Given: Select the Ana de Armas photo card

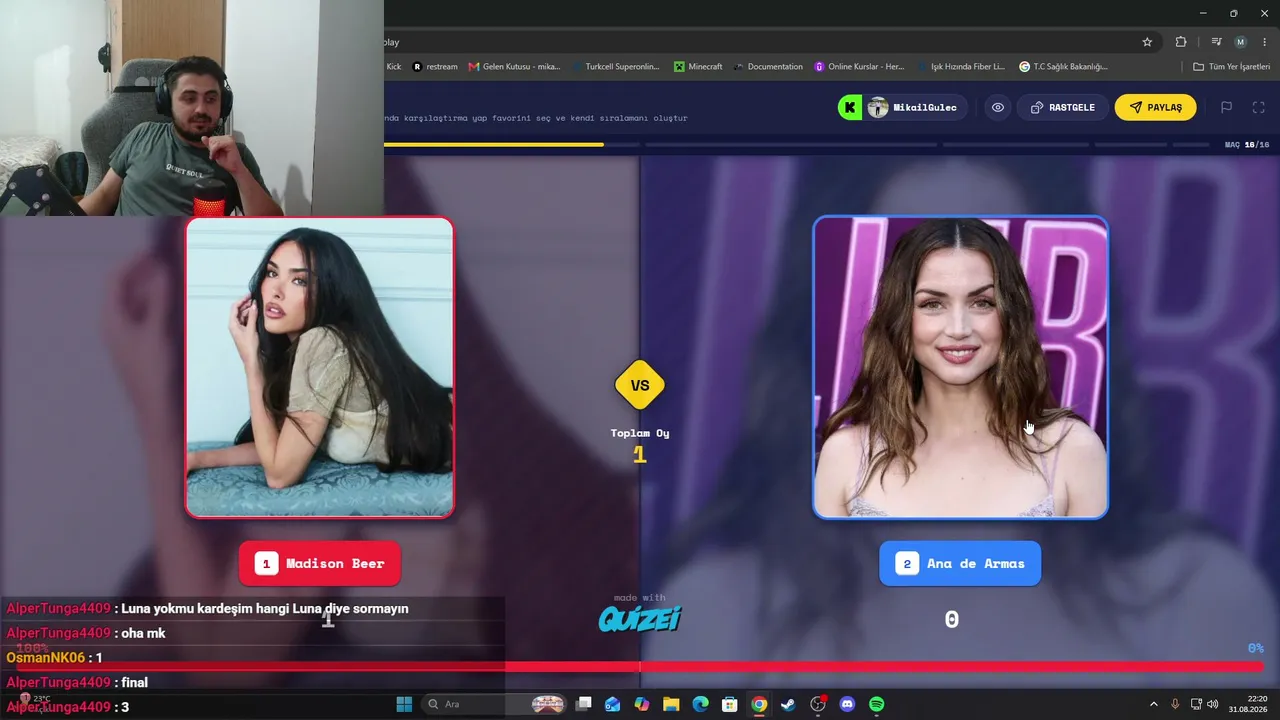Looking at the screenshot, I should [960, 367].
